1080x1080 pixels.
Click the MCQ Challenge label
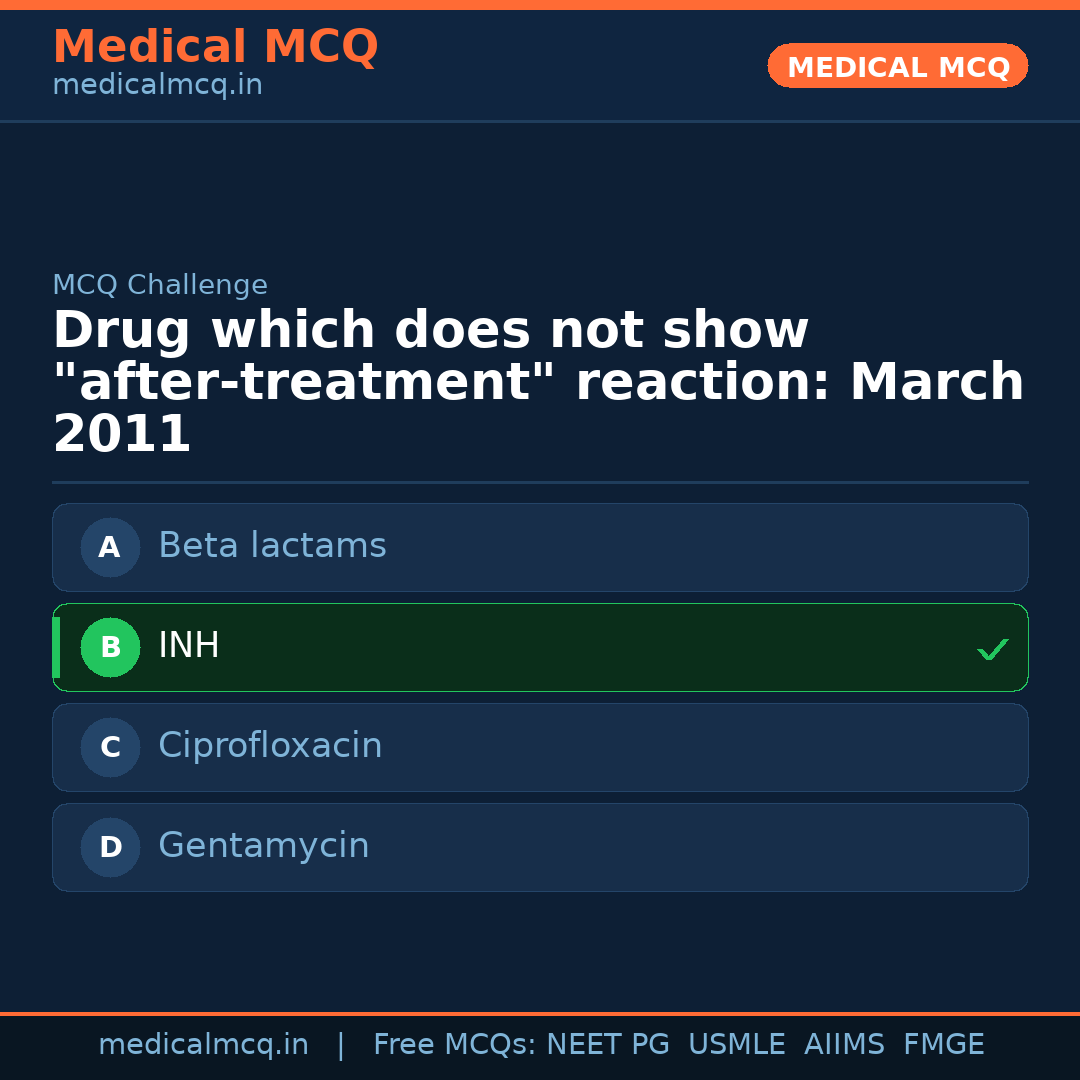pos(160,286)
